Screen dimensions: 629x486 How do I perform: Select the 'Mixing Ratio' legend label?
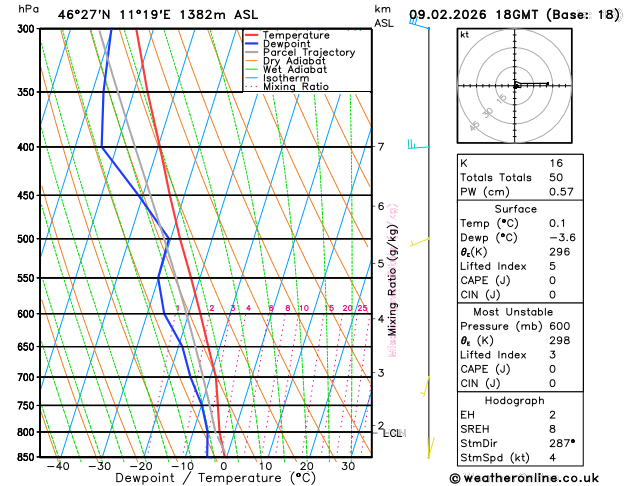coord(296,87)
